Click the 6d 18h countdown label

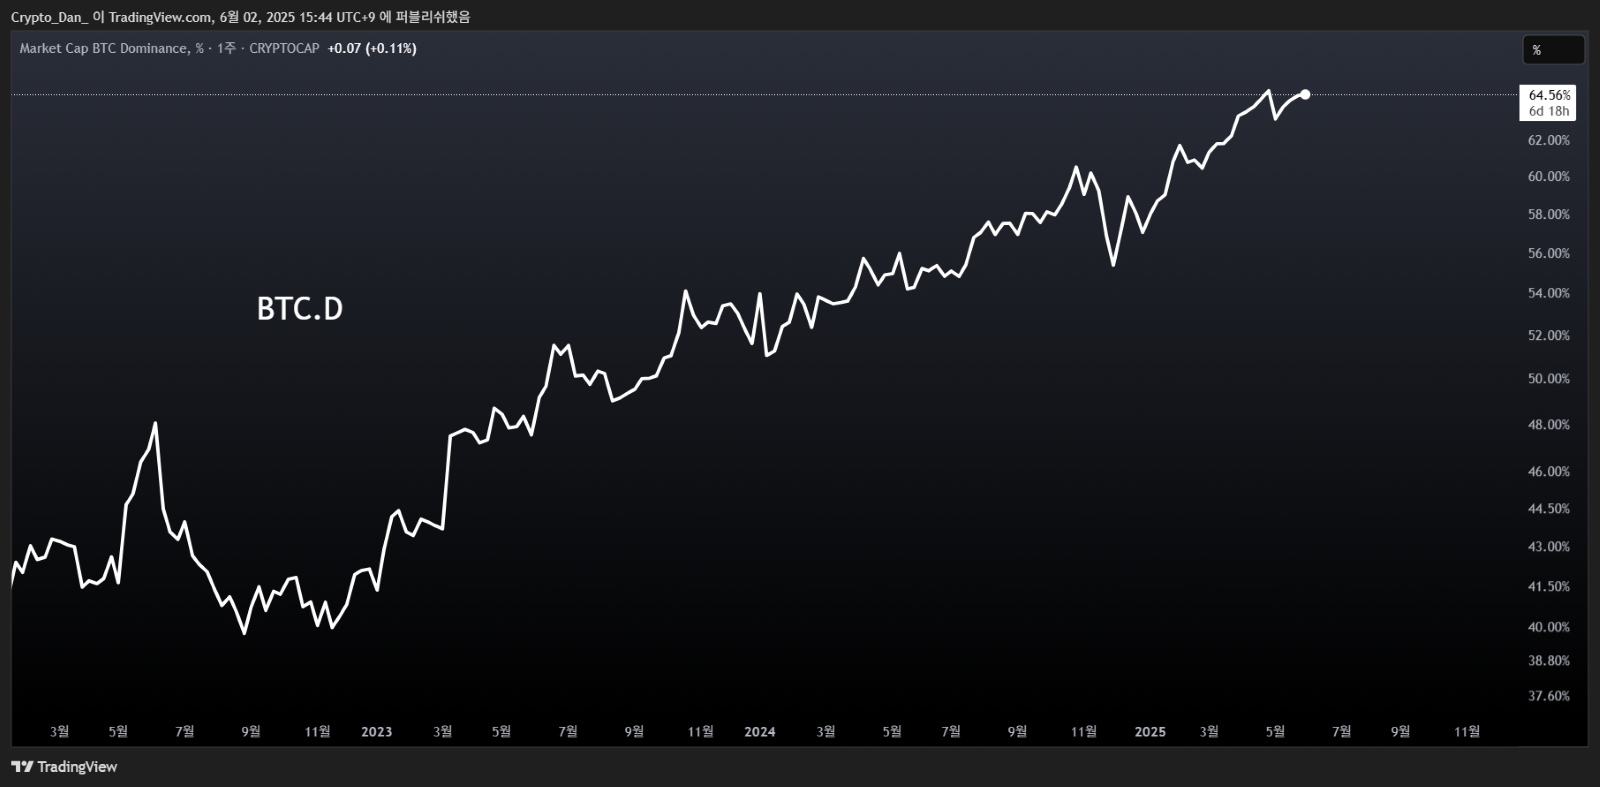click(1548, 111)
